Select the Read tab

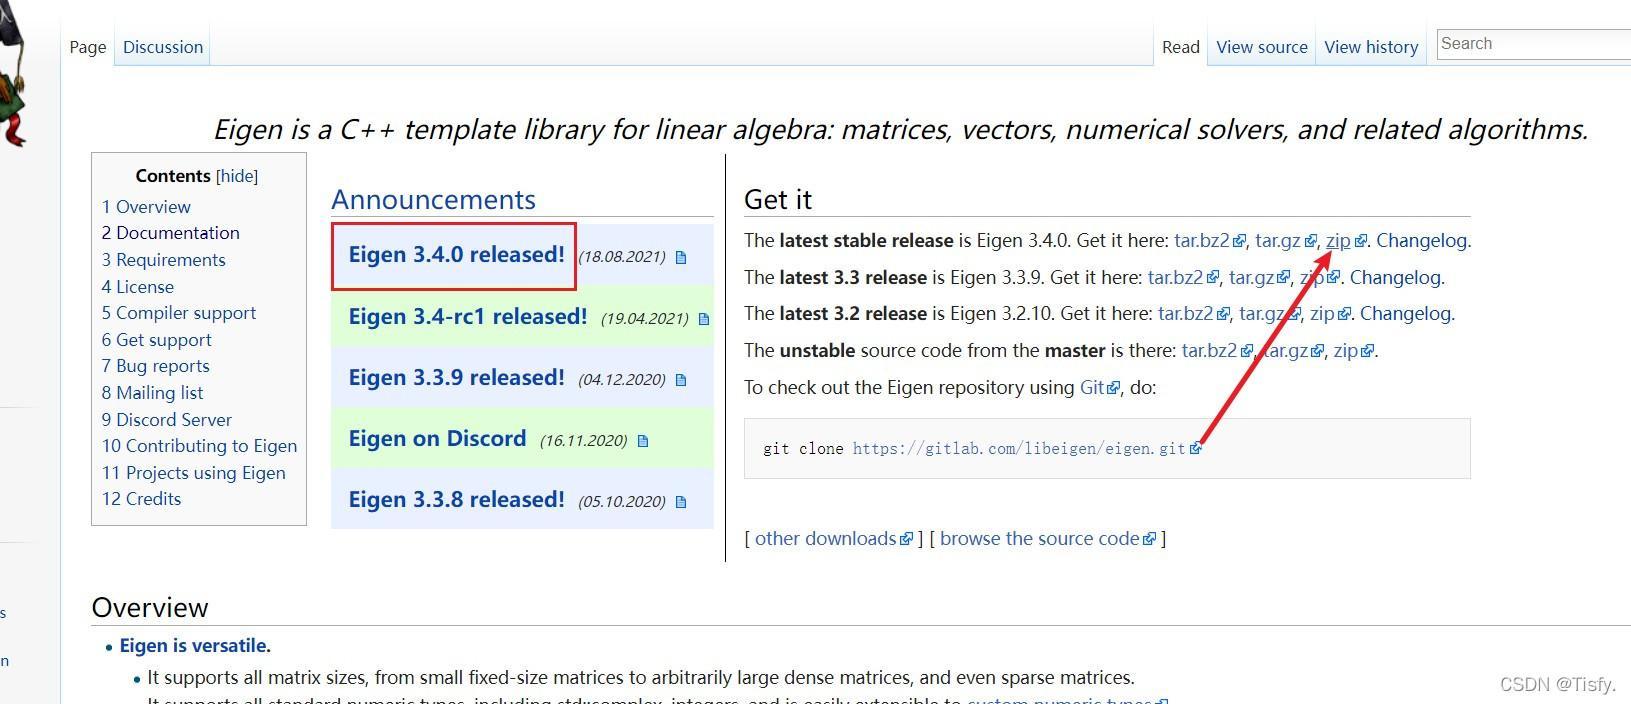tap(1181, 47)
